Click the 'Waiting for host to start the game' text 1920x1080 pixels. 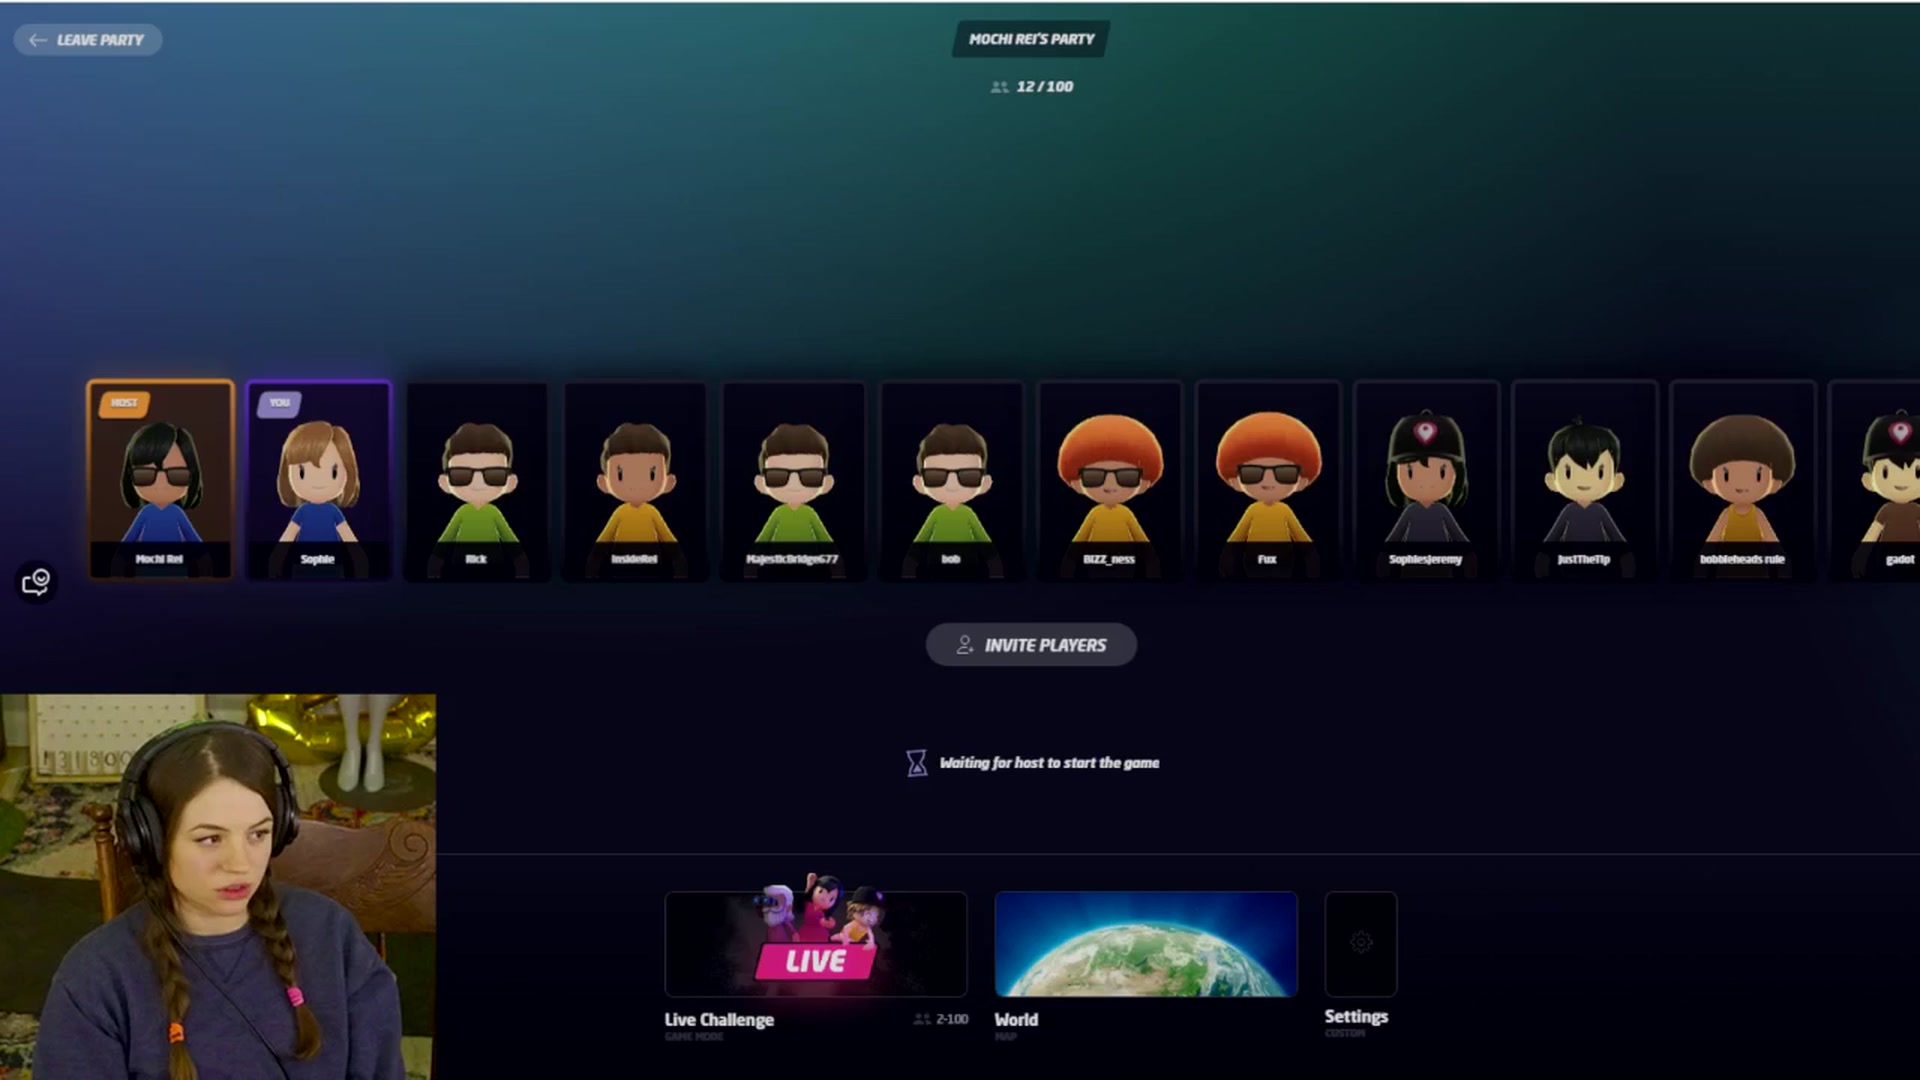(1049, 763)
